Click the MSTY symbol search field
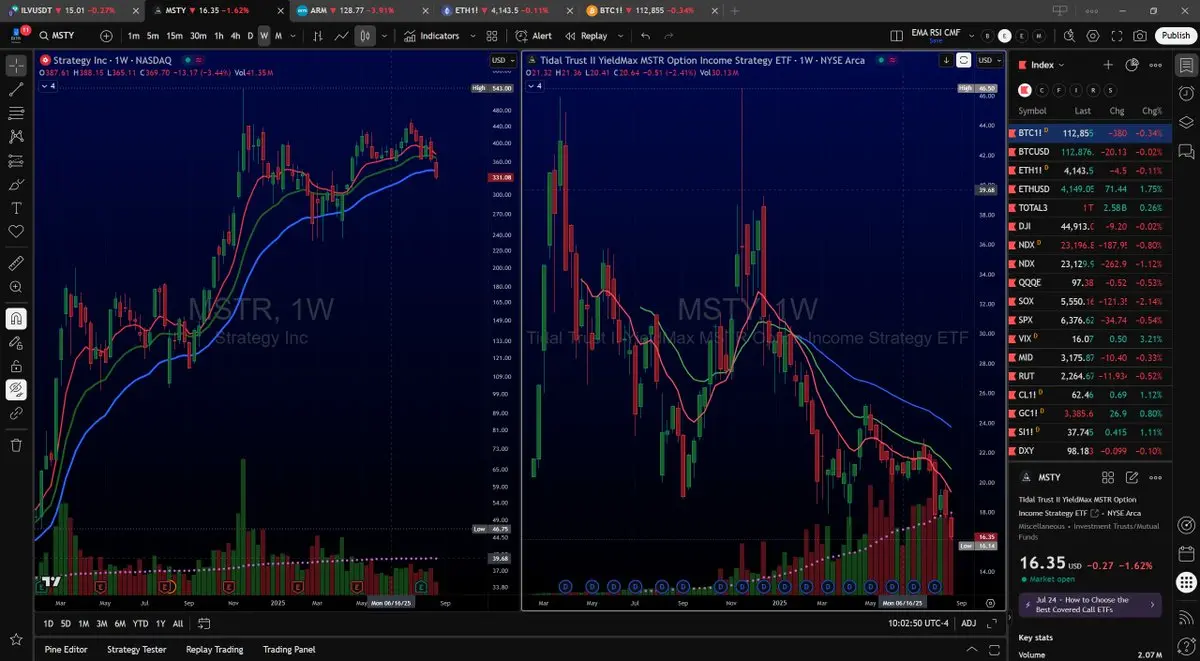The image size is (1200, 661). tap(65, 35)
